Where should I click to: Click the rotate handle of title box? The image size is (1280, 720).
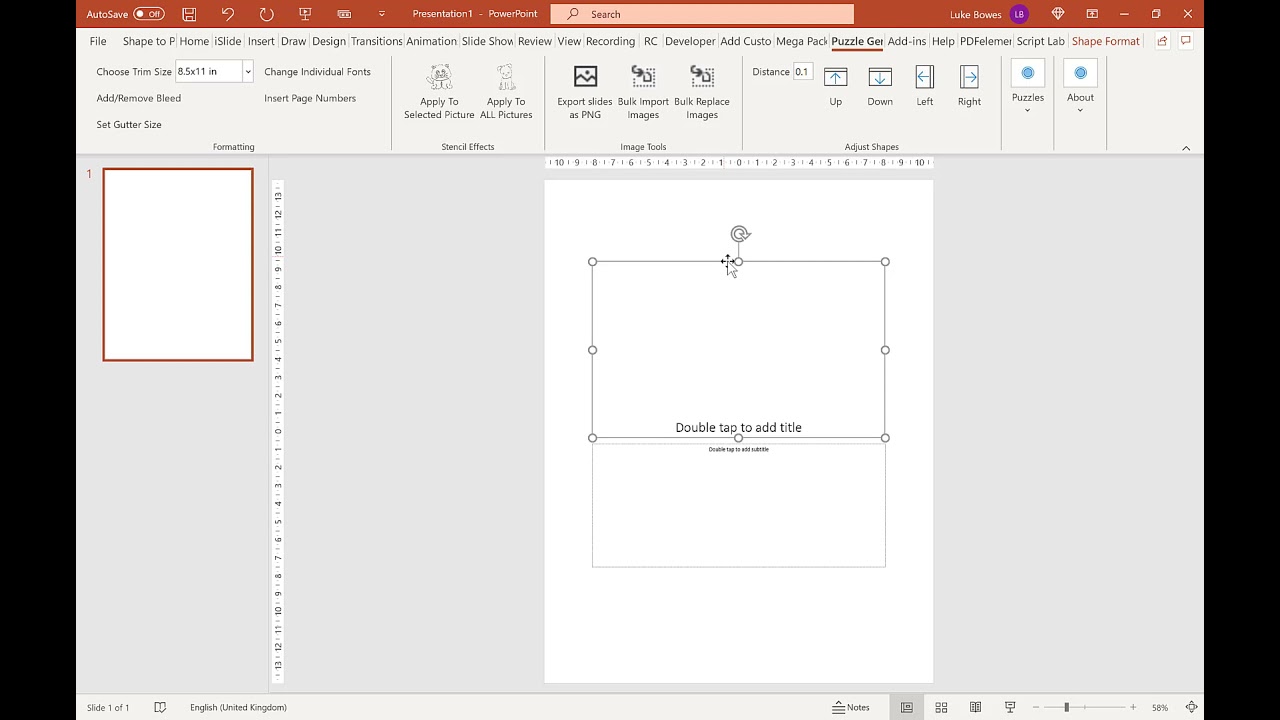pyautogui.click(x=740, y=234)
